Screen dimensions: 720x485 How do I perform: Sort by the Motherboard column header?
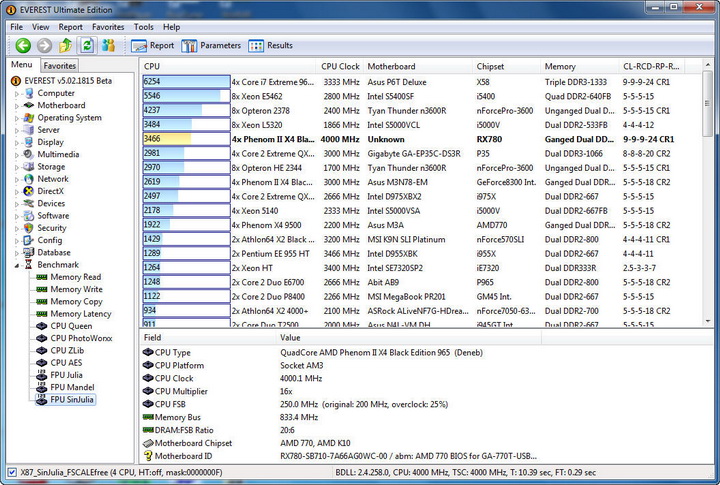point(418,66)
